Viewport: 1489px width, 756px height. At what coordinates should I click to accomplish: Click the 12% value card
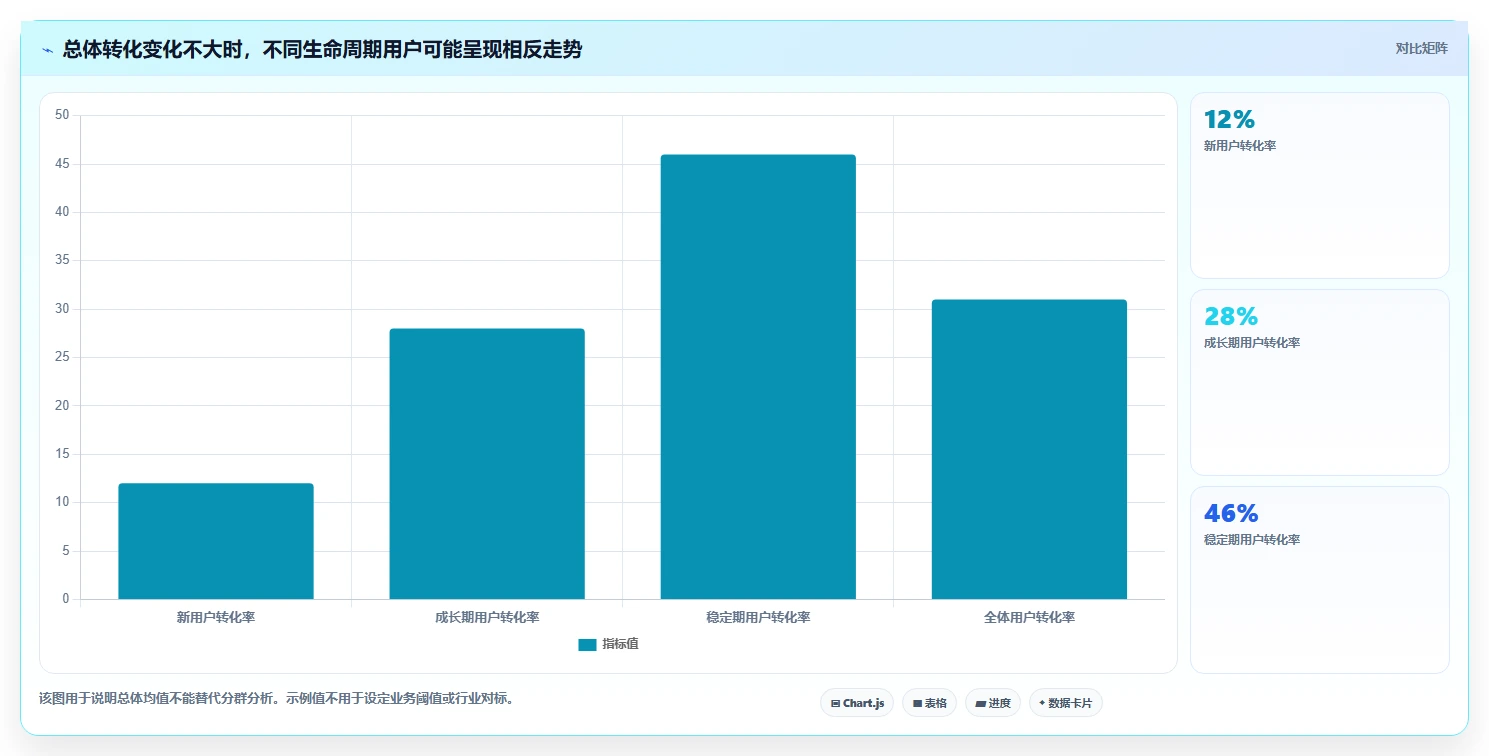tap(1319, 185)
